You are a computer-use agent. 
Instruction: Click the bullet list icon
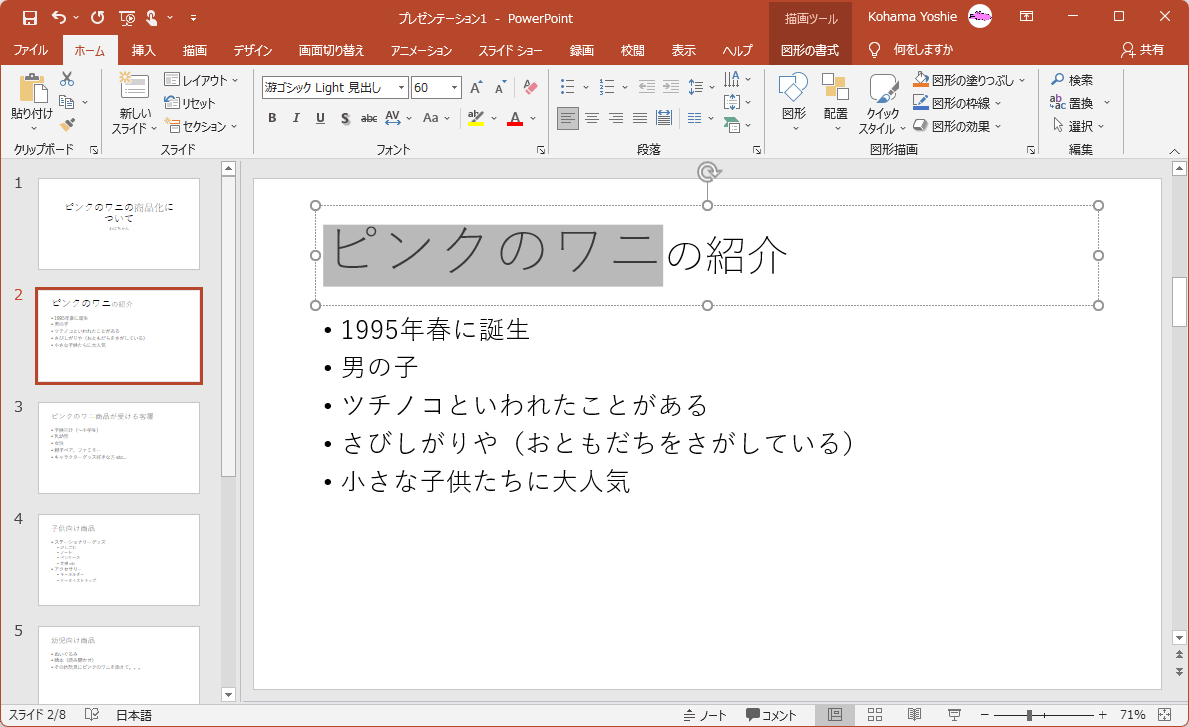coord(567,87)
